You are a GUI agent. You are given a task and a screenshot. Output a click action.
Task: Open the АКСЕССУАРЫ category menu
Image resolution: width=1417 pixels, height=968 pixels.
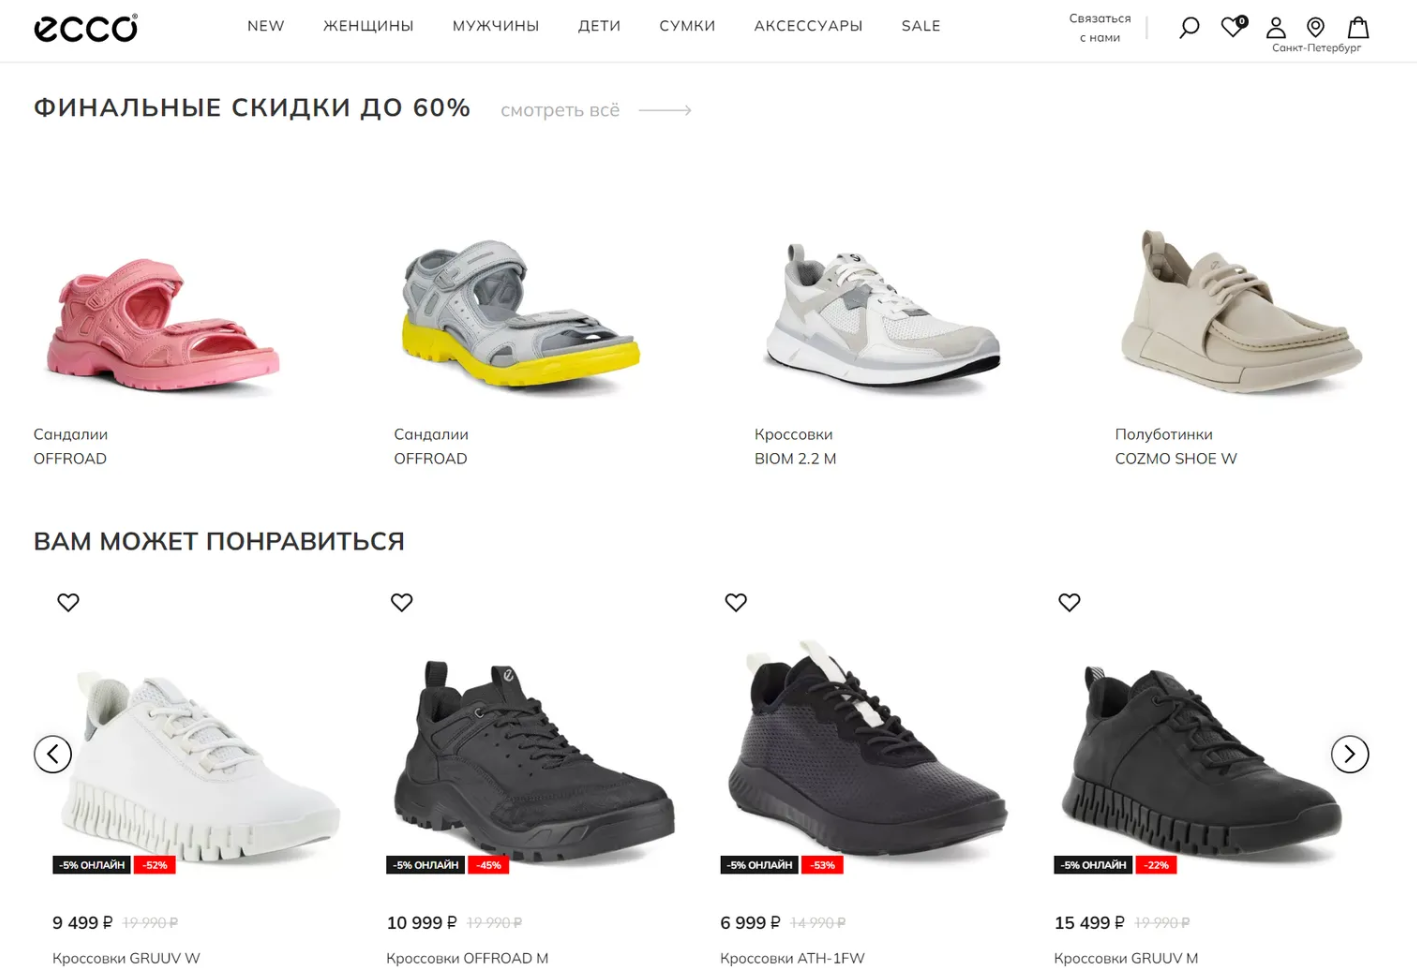click(x=808, y=26)
